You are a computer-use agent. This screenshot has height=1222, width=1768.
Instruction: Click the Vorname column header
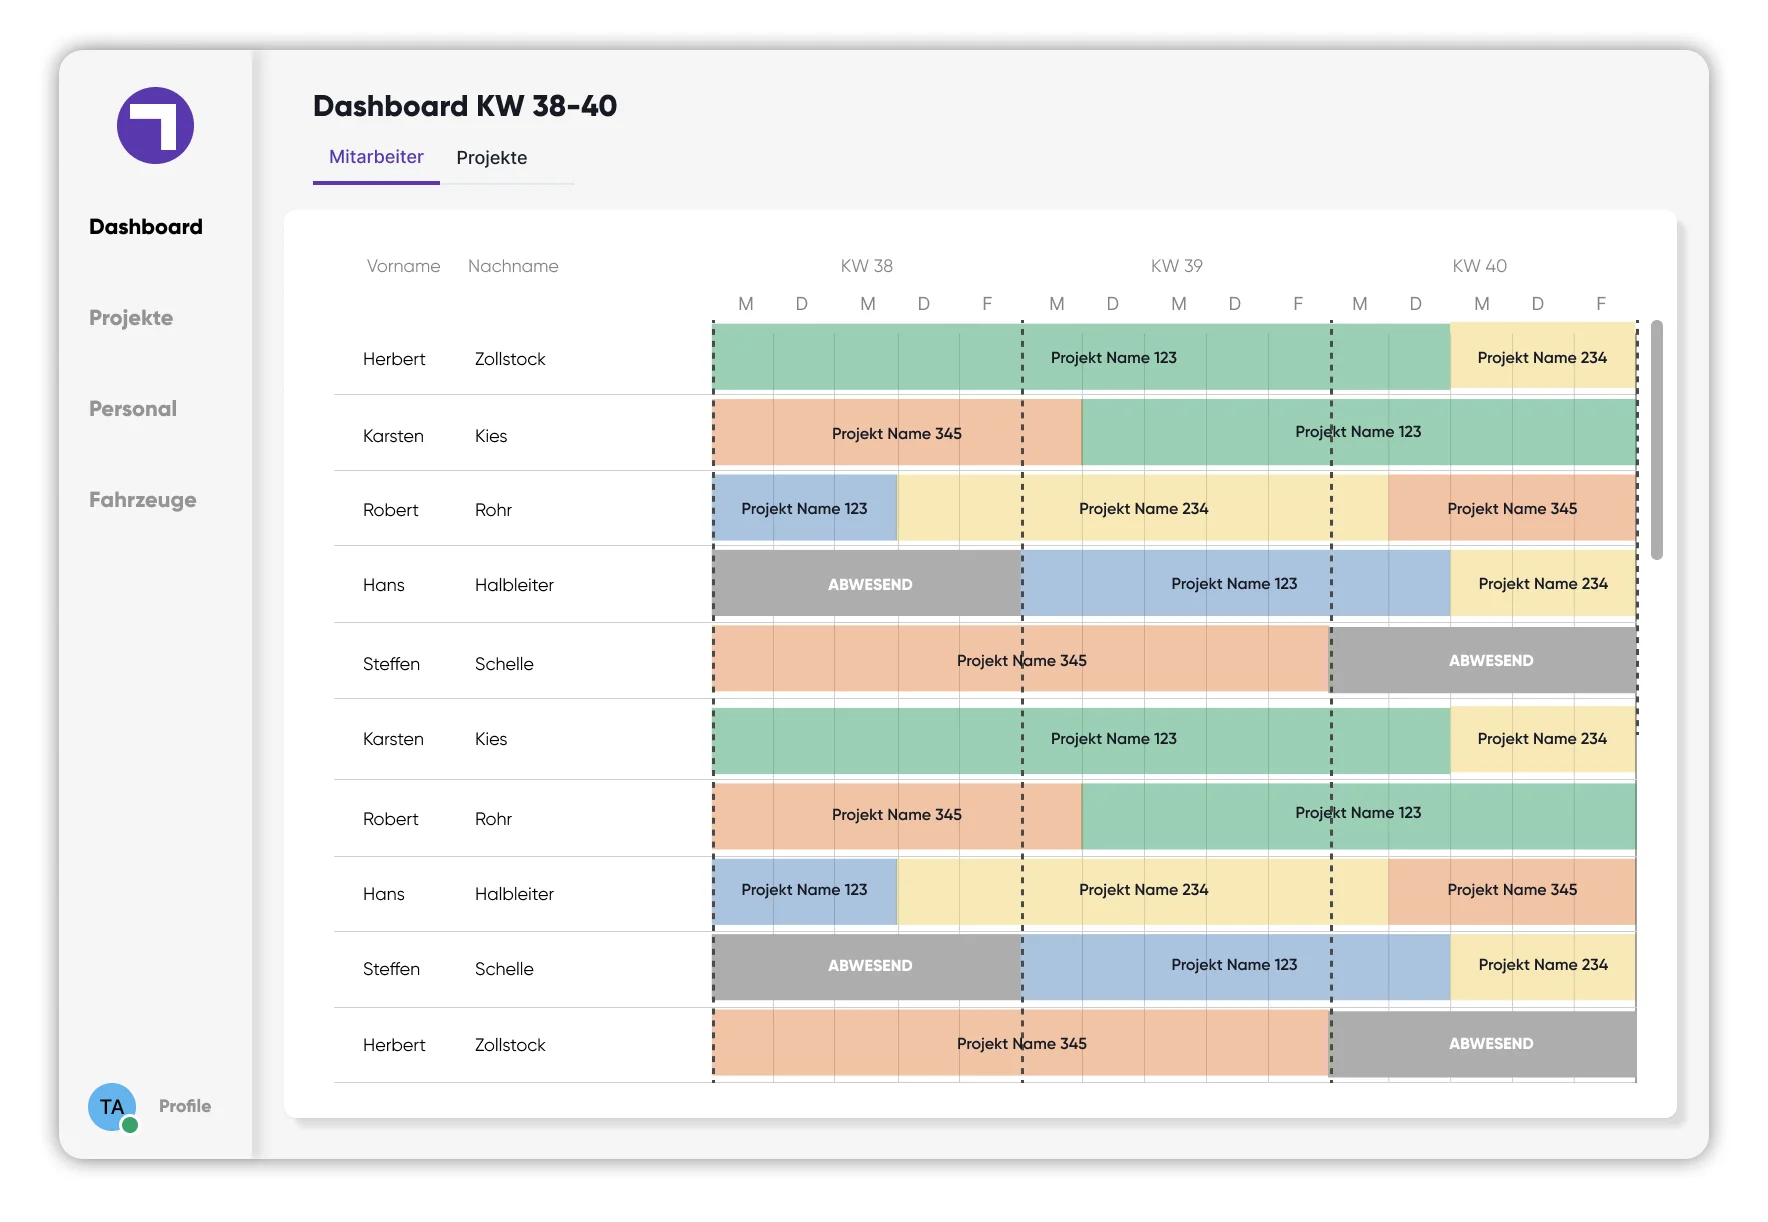404,266
